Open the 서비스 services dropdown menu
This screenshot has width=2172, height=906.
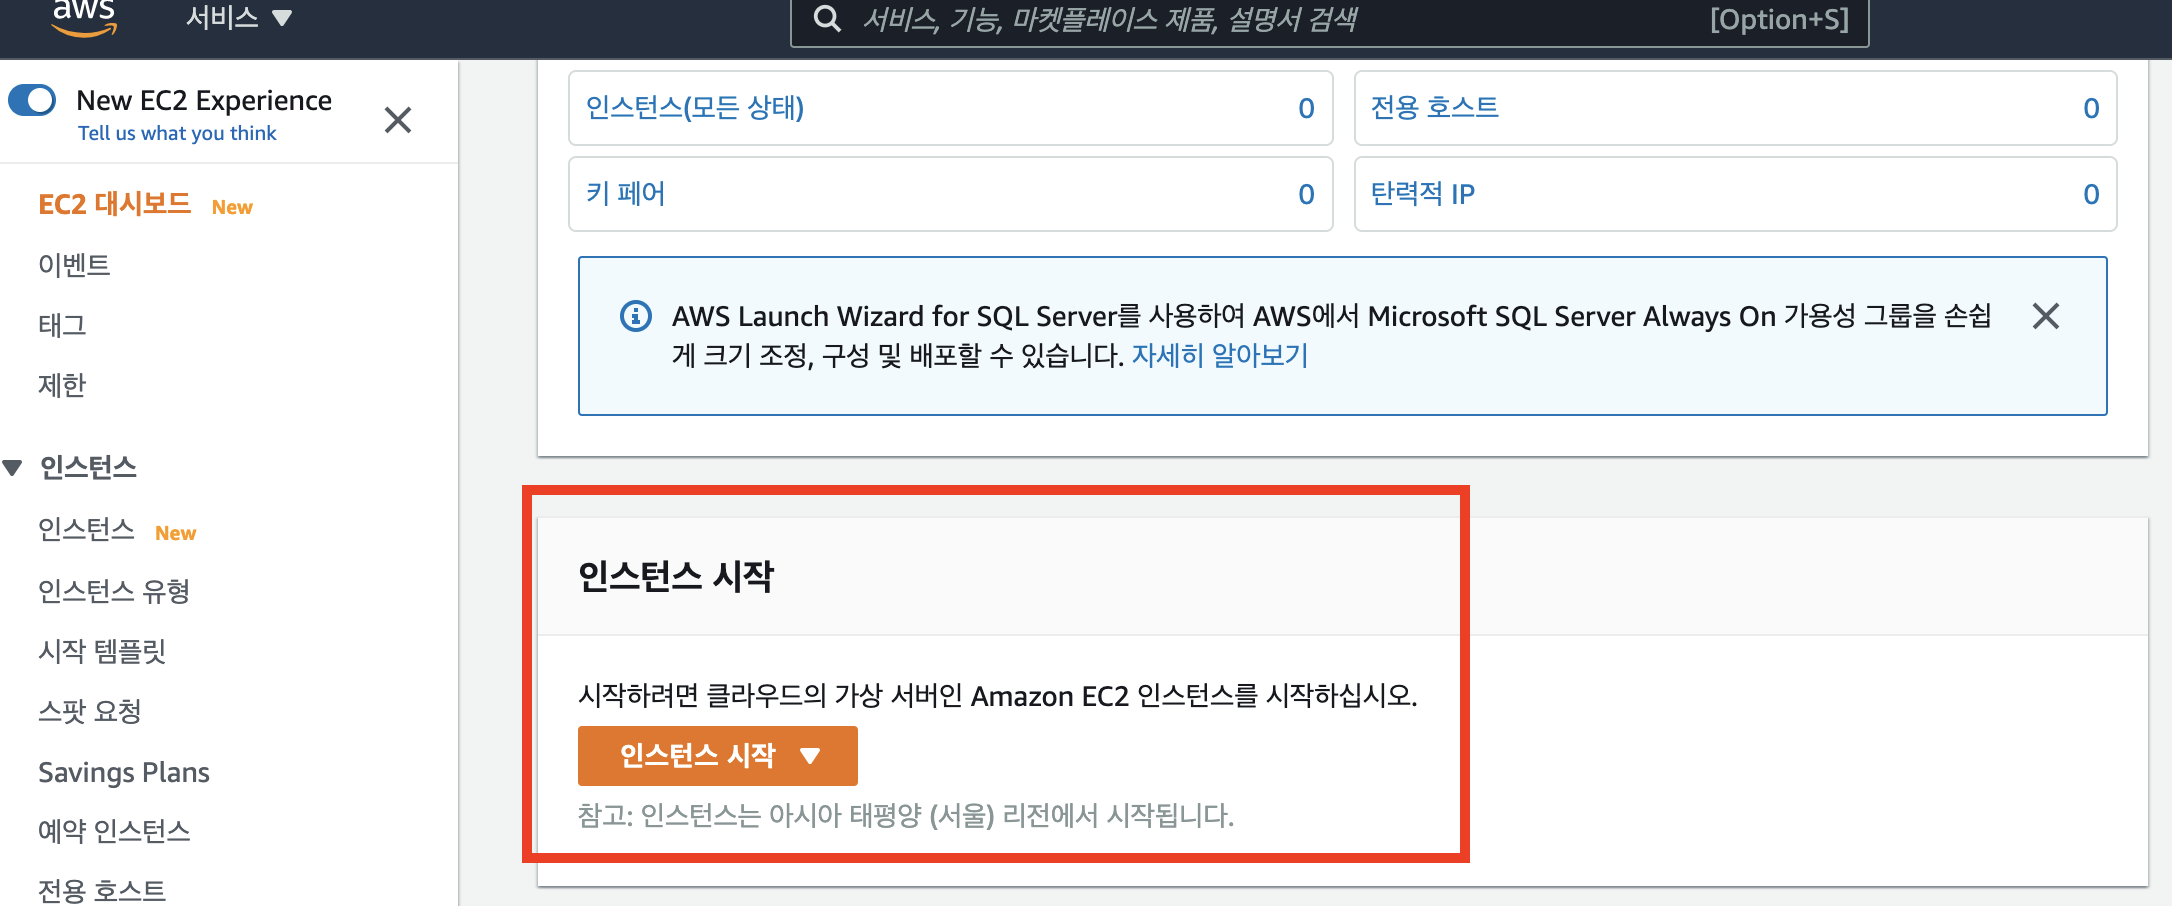238,18
